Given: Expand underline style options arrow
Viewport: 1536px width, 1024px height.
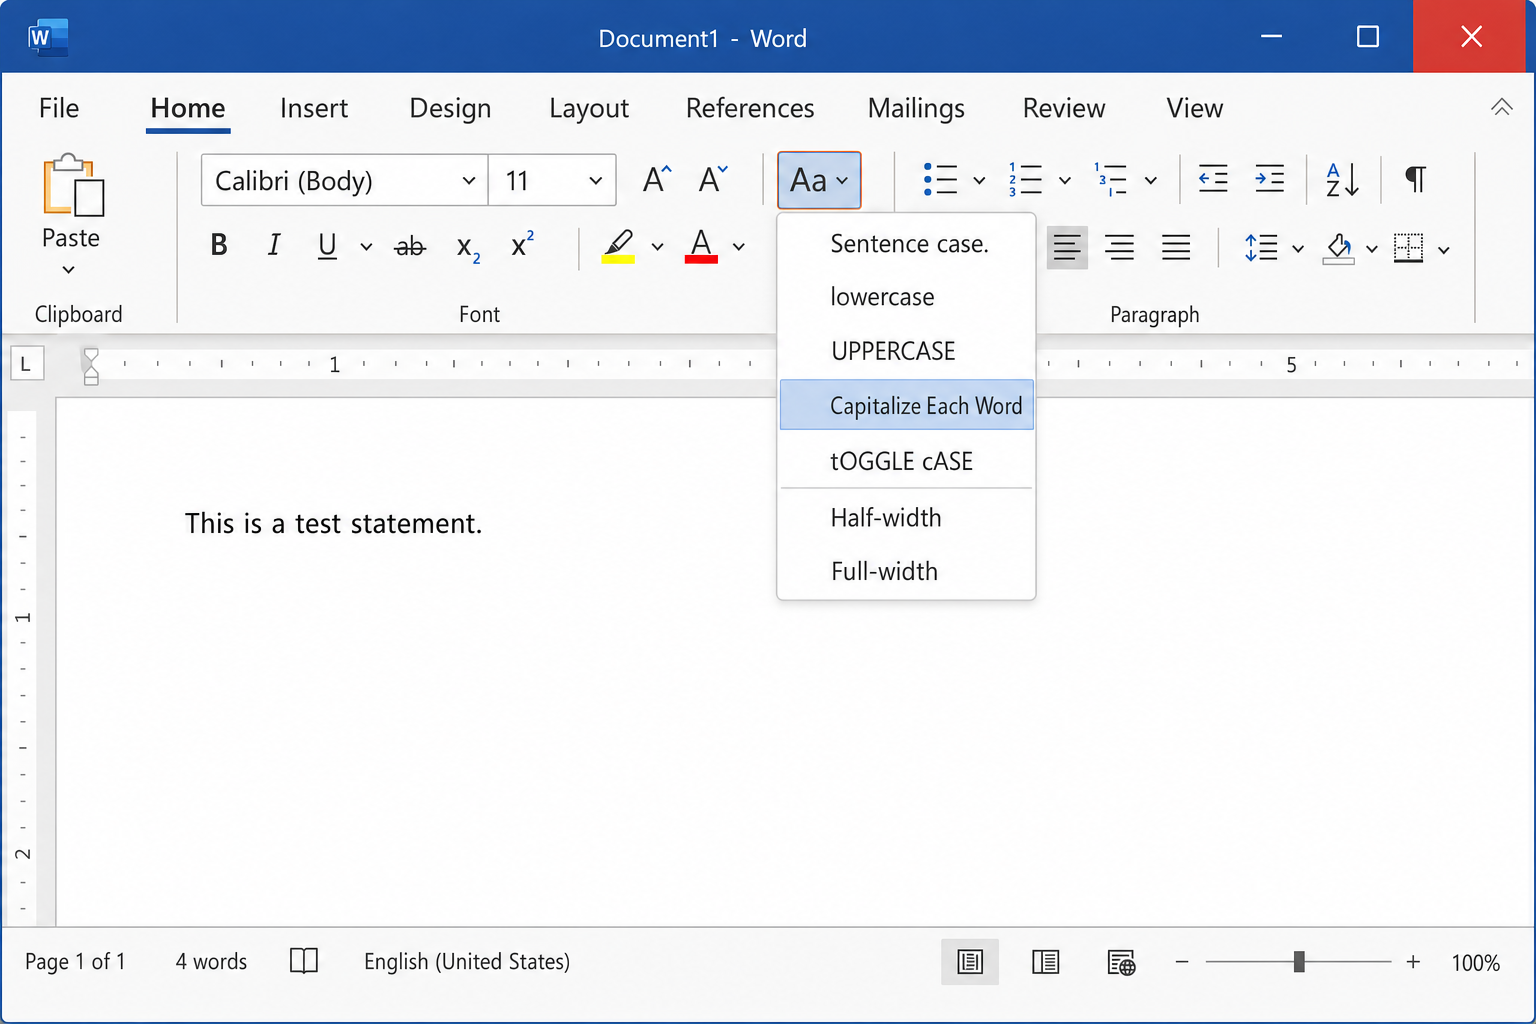Looking at the screenshot, I should coord(366,247).
